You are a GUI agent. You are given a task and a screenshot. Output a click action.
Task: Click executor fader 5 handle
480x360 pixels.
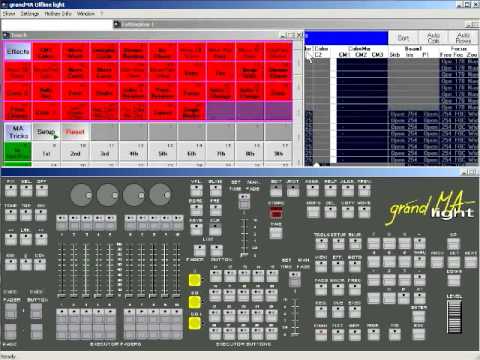(x=110, y=295)
